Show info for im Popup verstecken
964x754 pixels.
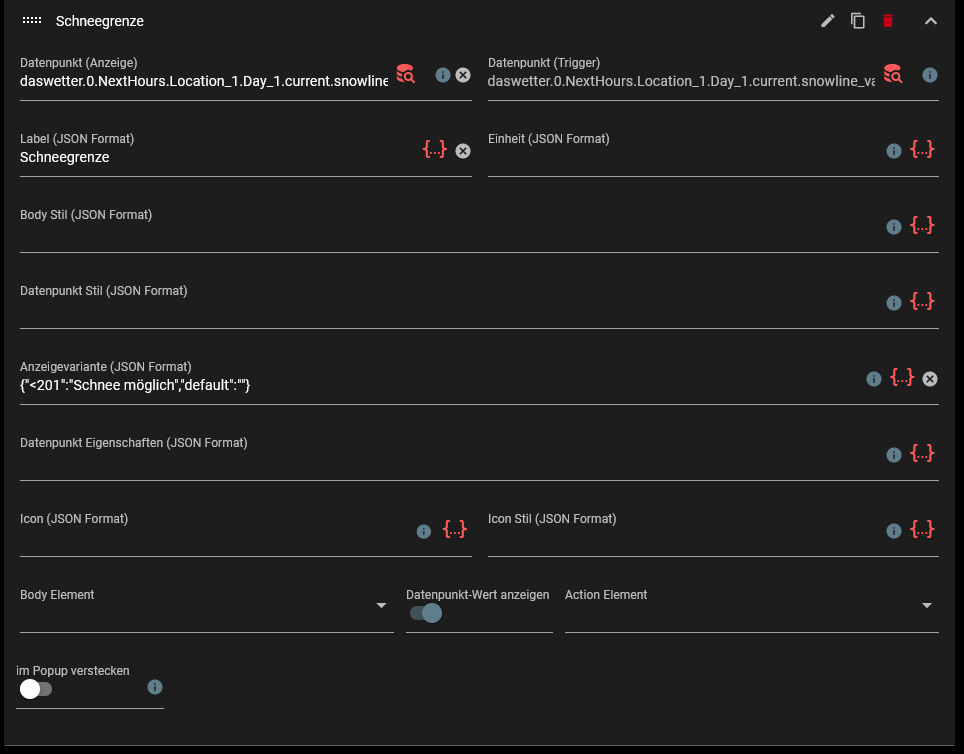pyautogui.click(x=155, y=687)
